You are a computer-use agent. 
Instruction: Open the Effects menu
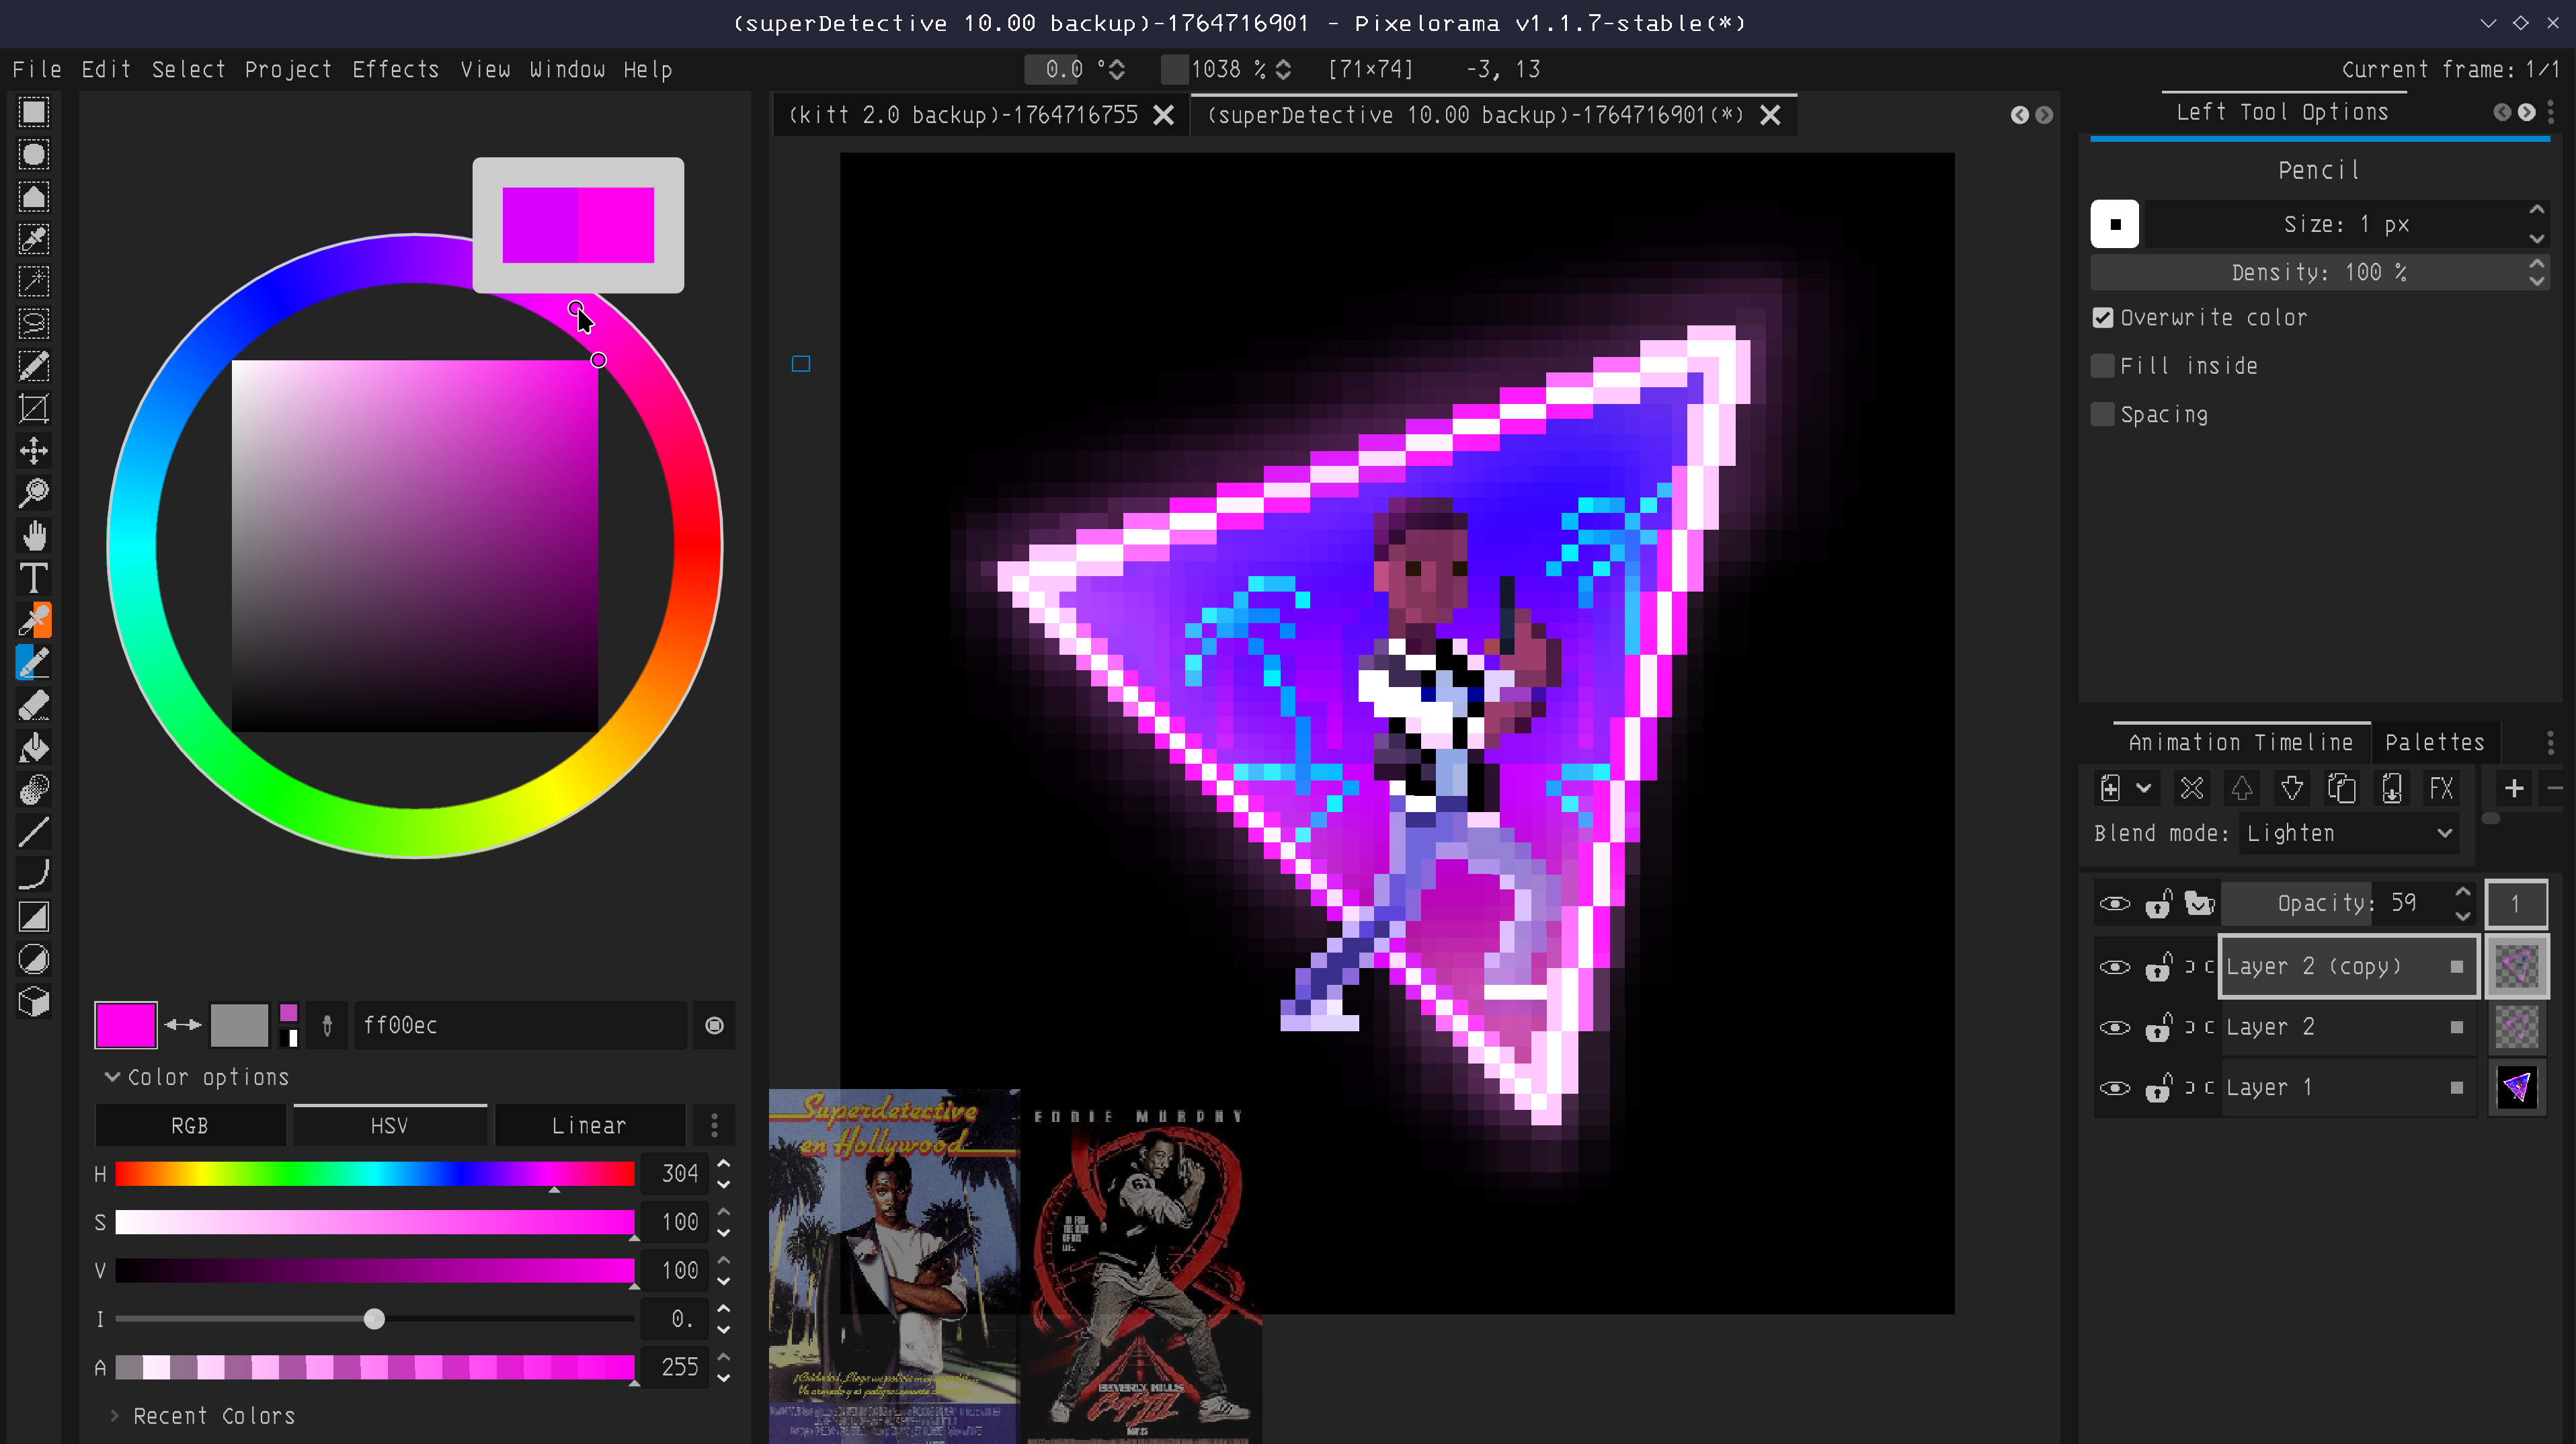pos(395,69)
